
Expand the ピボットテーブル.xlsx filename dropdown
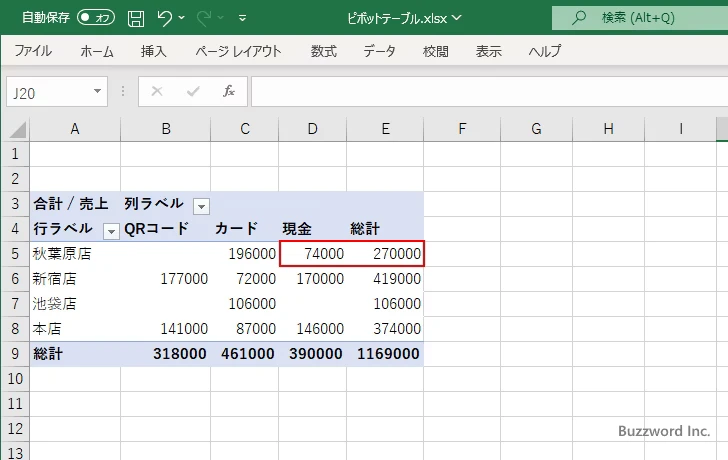(x=456, y=18)
